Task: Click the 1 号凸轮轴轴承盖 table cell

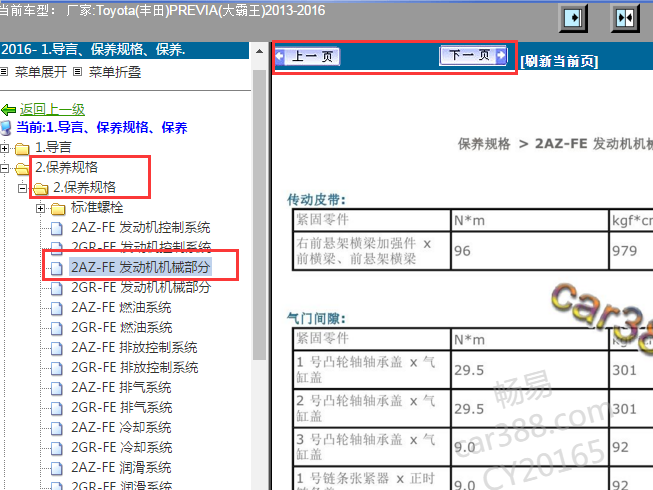Action: [x=371, y=370]
